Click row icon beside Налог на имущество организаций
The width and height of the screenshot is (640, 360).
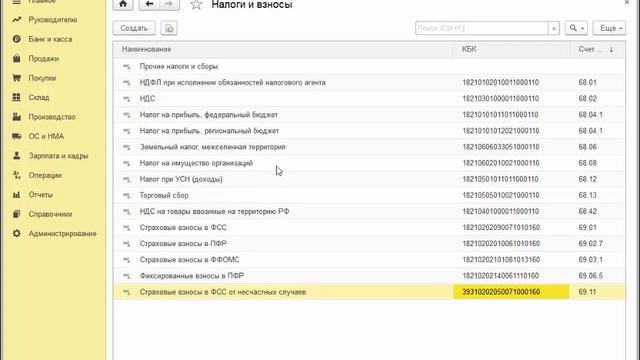click(x=127, y=163)
